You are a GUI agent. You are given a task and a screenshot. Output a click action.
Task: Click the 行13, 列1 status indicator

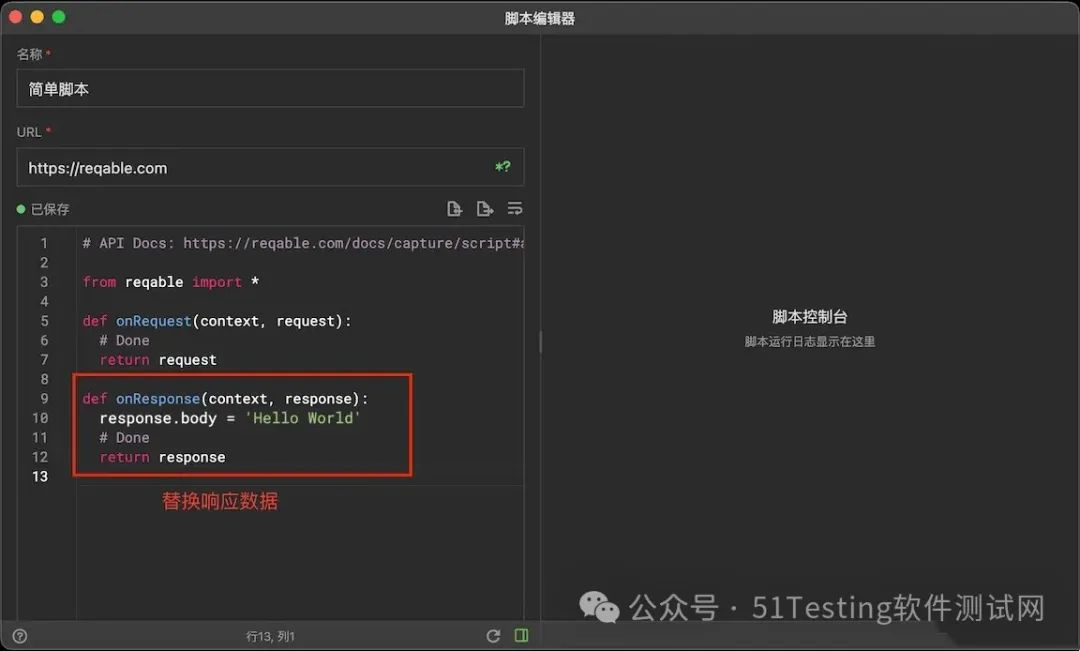tap(270, 635)
